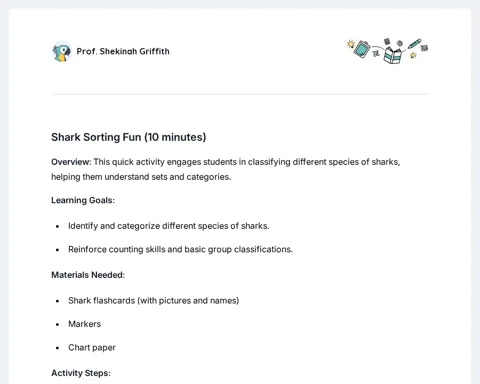Click the teal clipboard icon in header
This screenshot has width=480, height=384.
click(x=362, y=49)
